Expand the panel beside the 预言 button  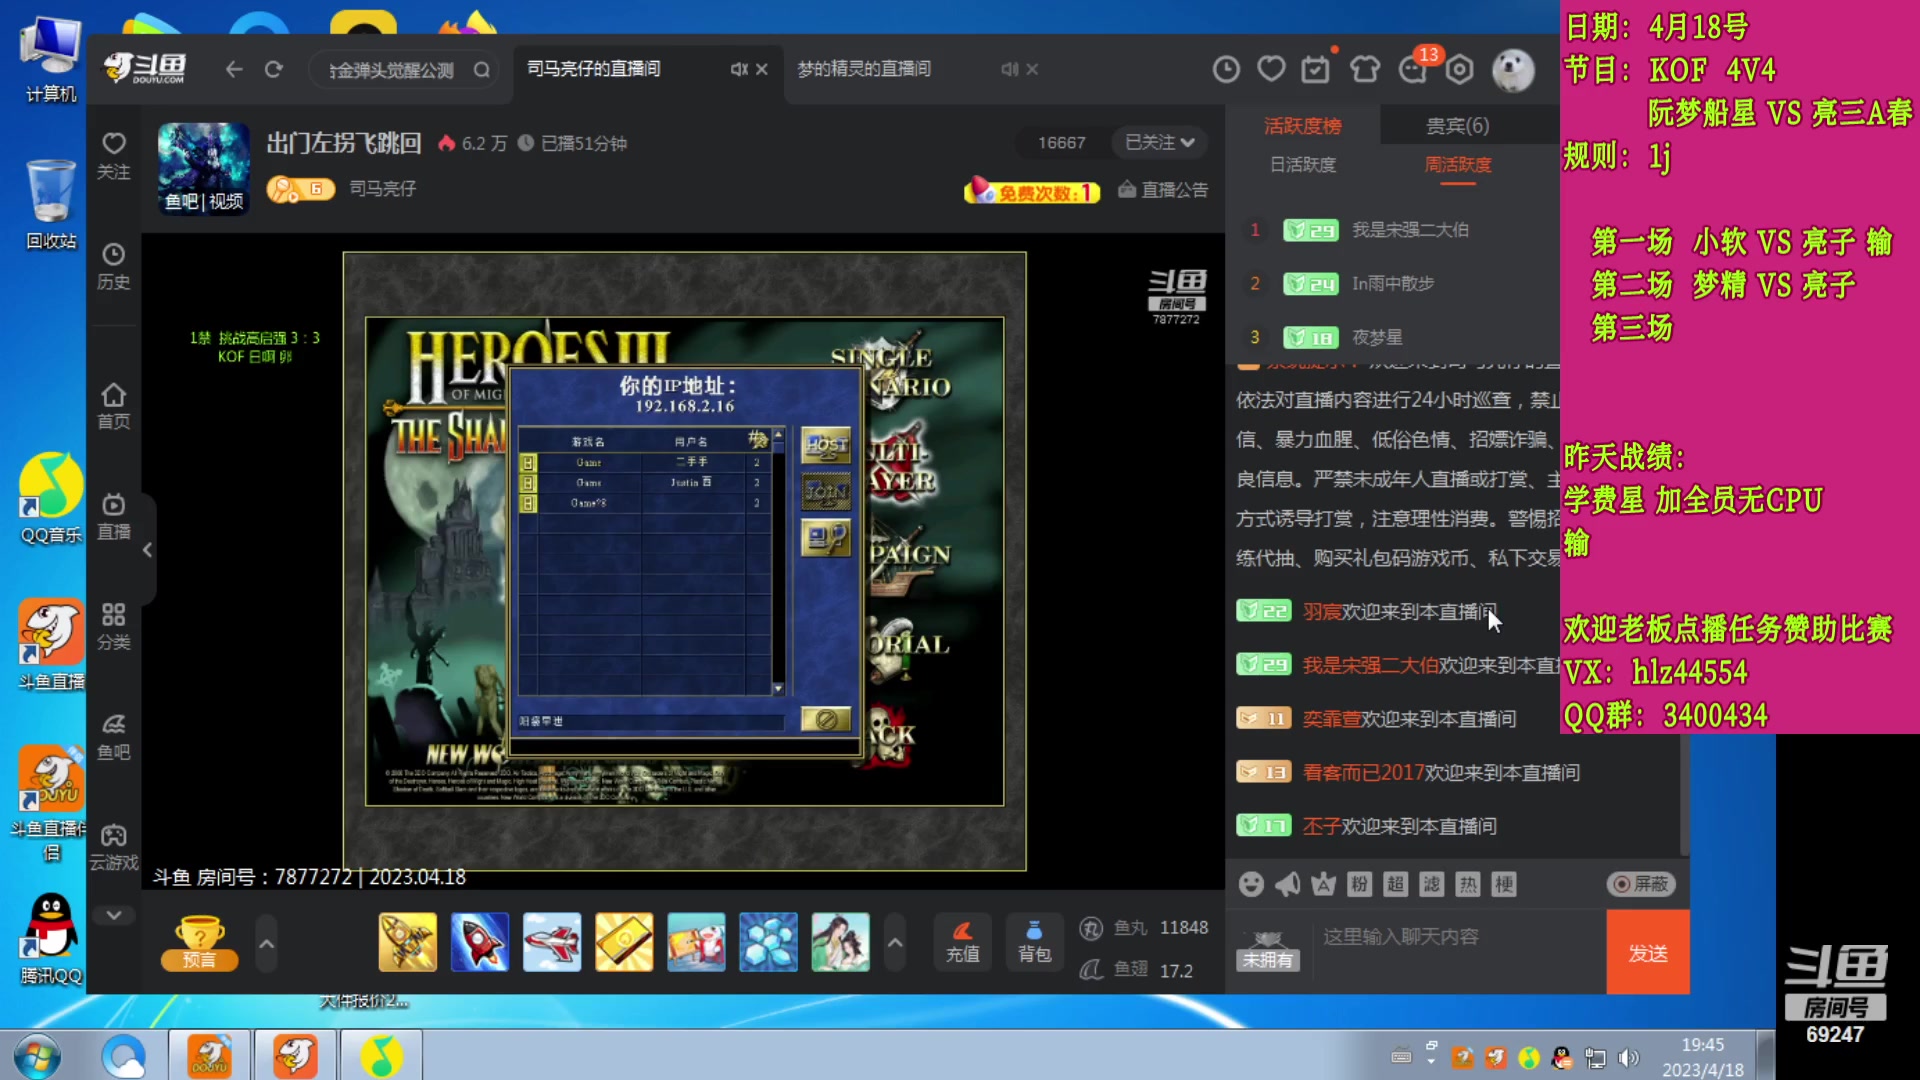(x=266, y=943)
